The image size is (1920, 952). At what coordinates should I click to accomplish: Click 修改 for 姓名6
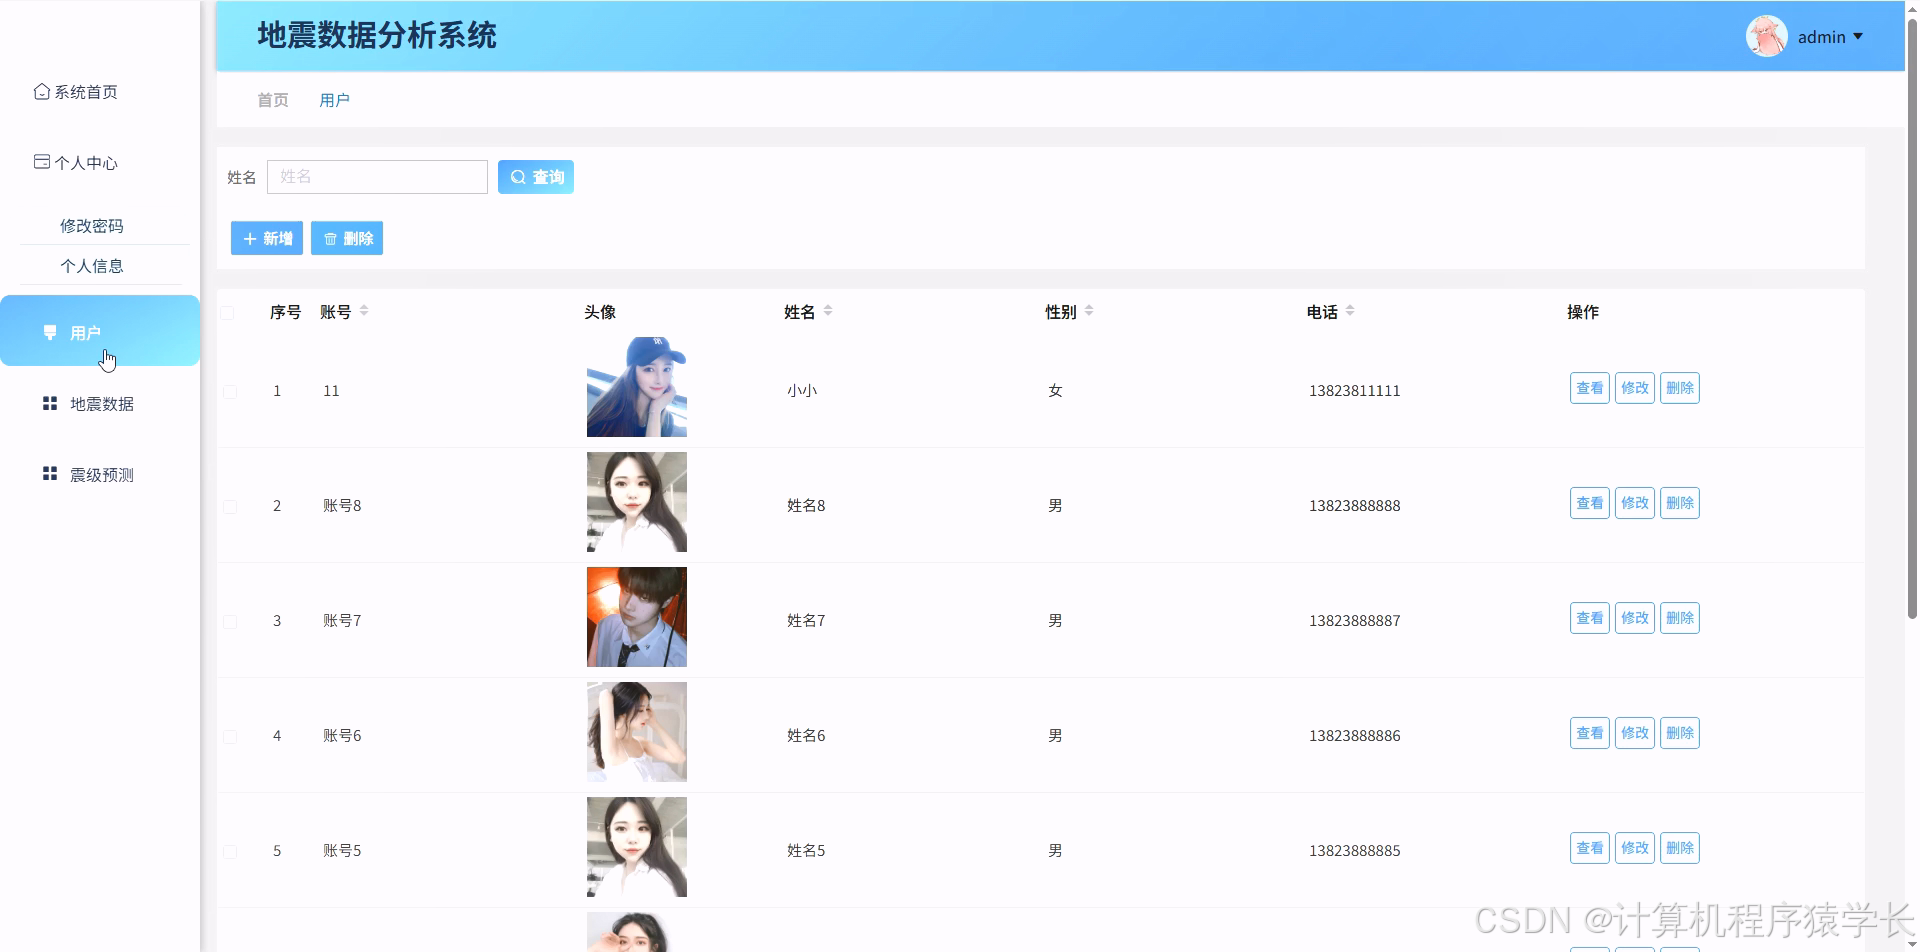pyautogui.click(x=1635, y=733)
